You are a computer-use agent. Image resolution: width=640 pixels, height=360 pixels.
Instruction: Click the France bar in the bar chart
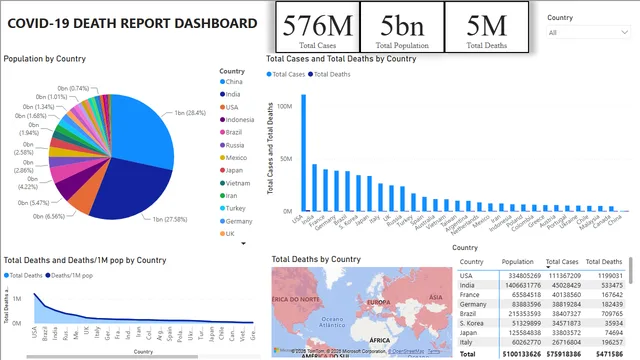tap(325, 190)
